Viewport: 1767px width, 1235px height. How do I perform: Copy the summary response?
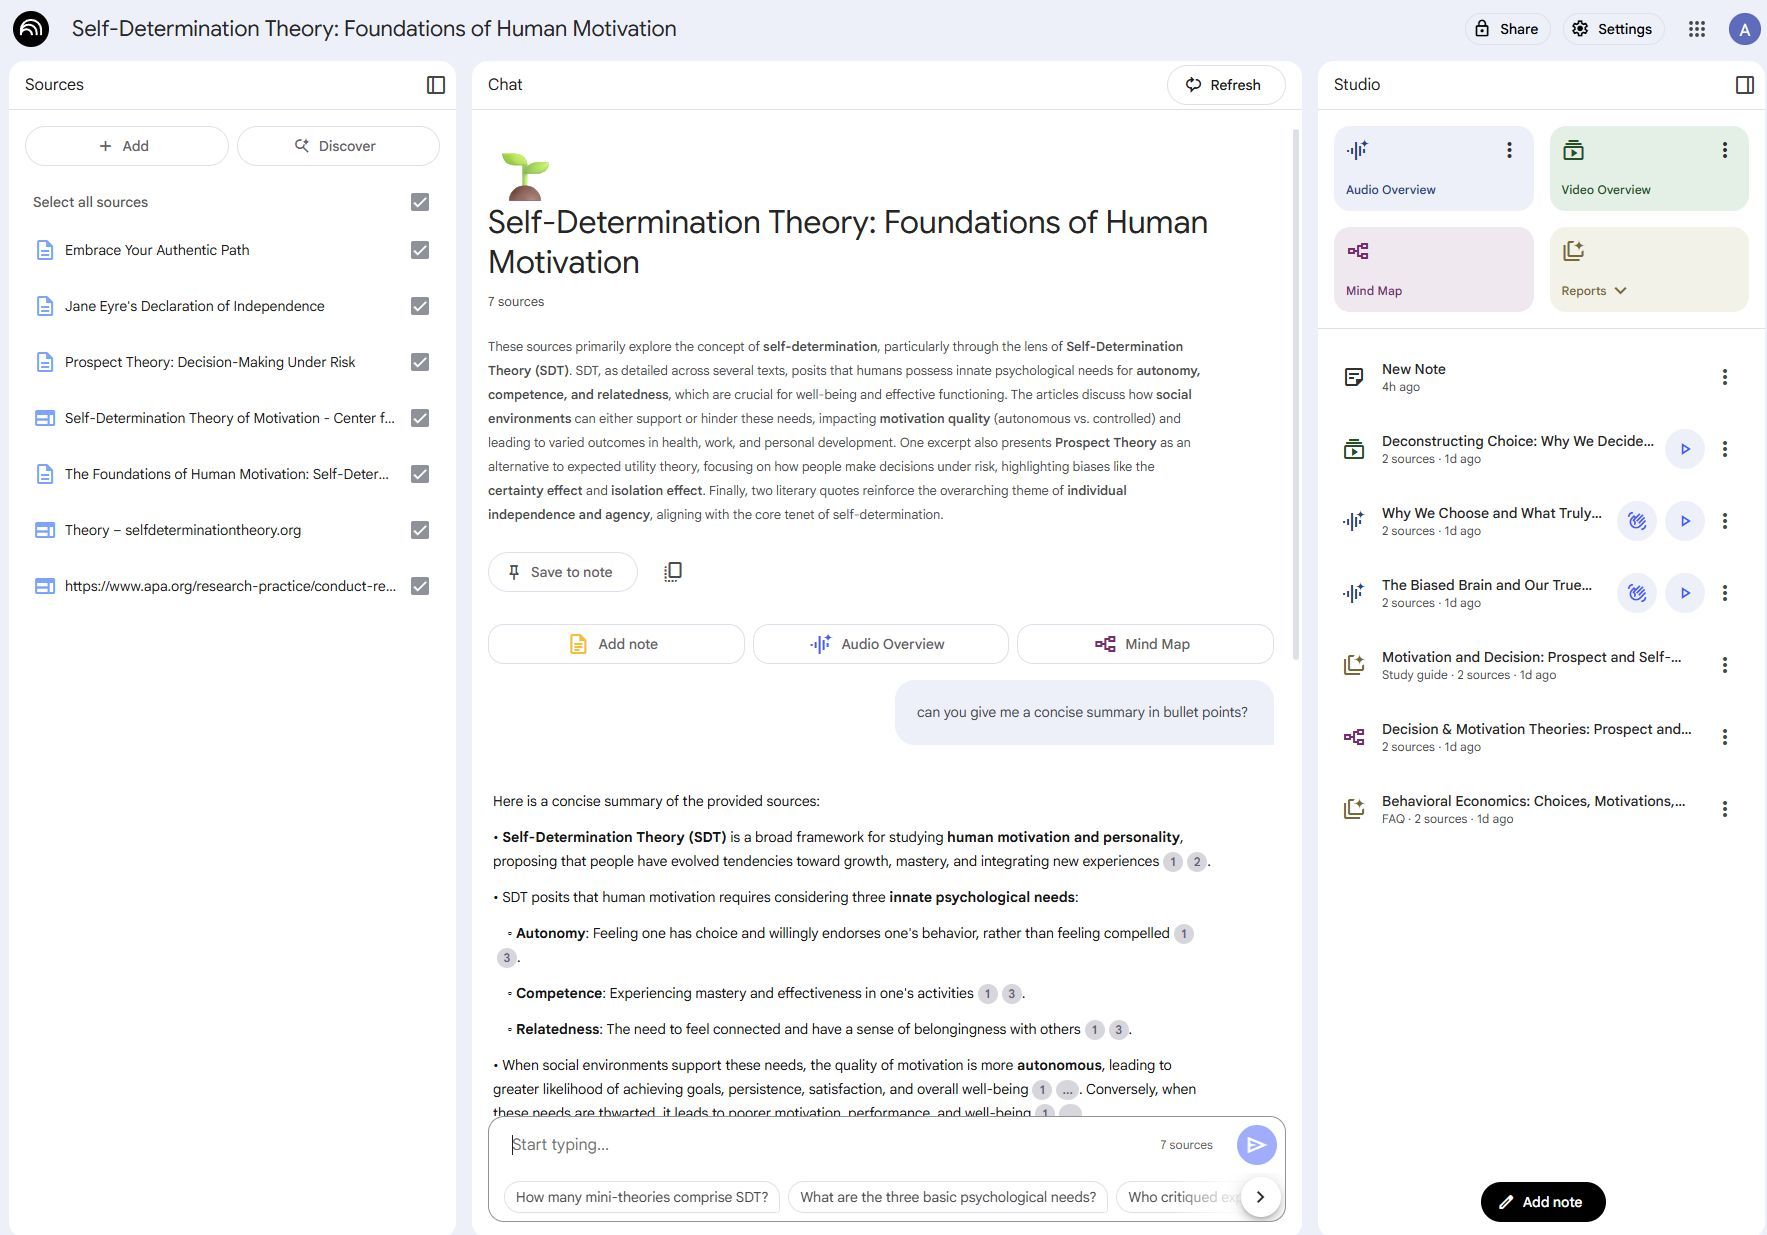point(672,571)
